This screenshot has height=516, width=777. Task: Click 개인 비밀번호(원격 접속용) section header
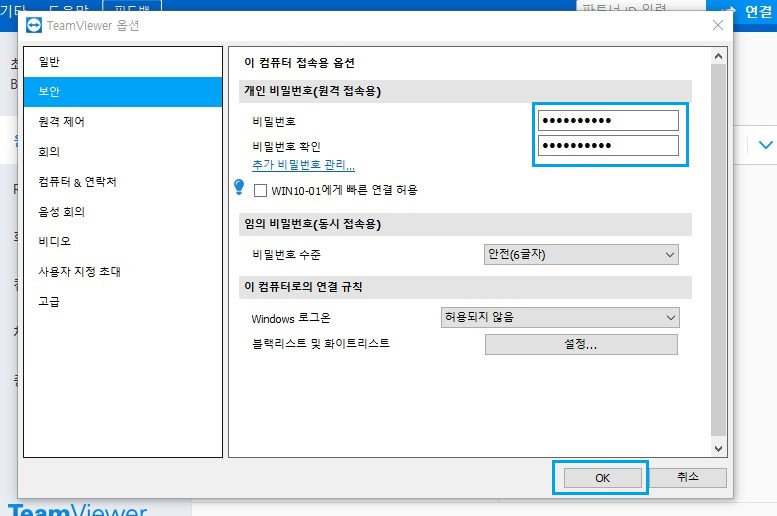click(x=465, y=91)
